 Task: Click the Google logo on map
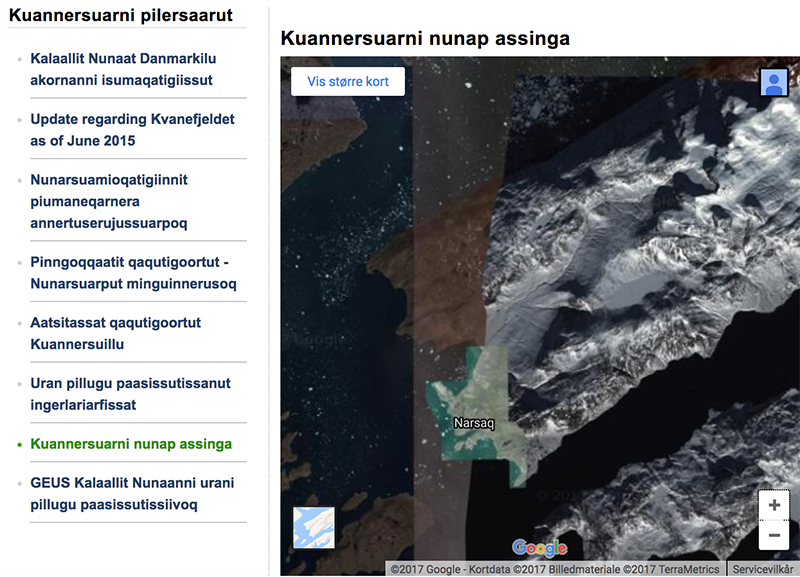[539, 548]
